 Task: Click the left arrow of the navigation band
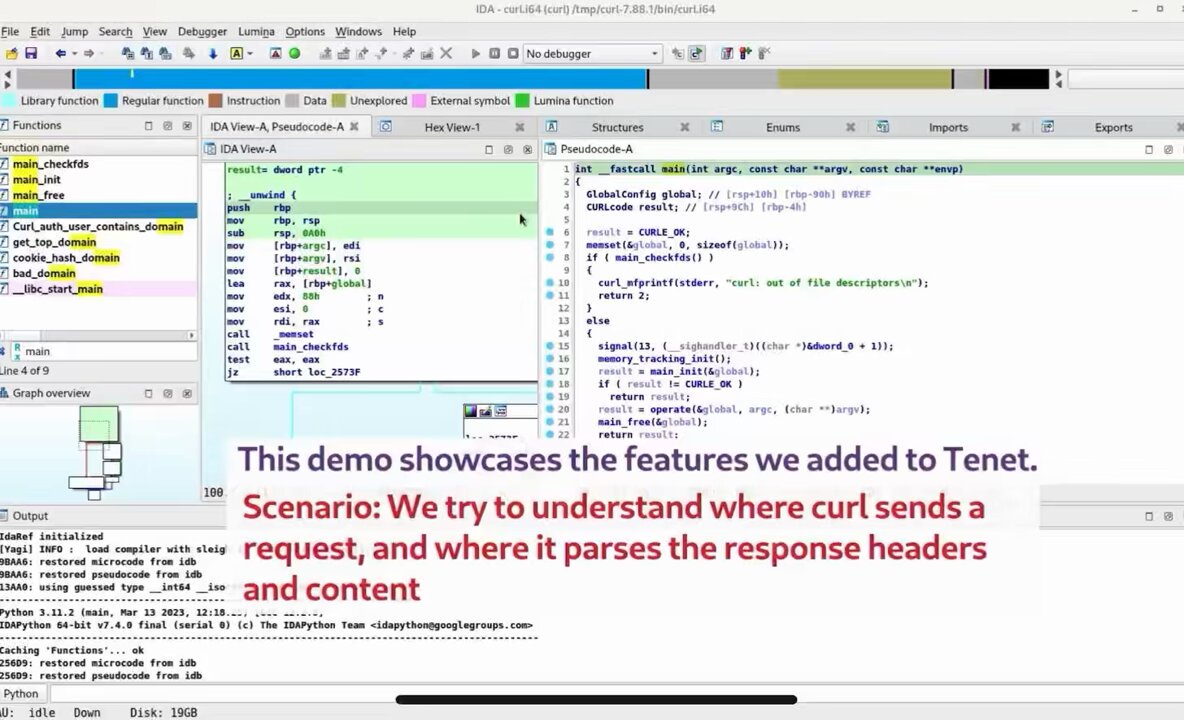tap(8, 74)
